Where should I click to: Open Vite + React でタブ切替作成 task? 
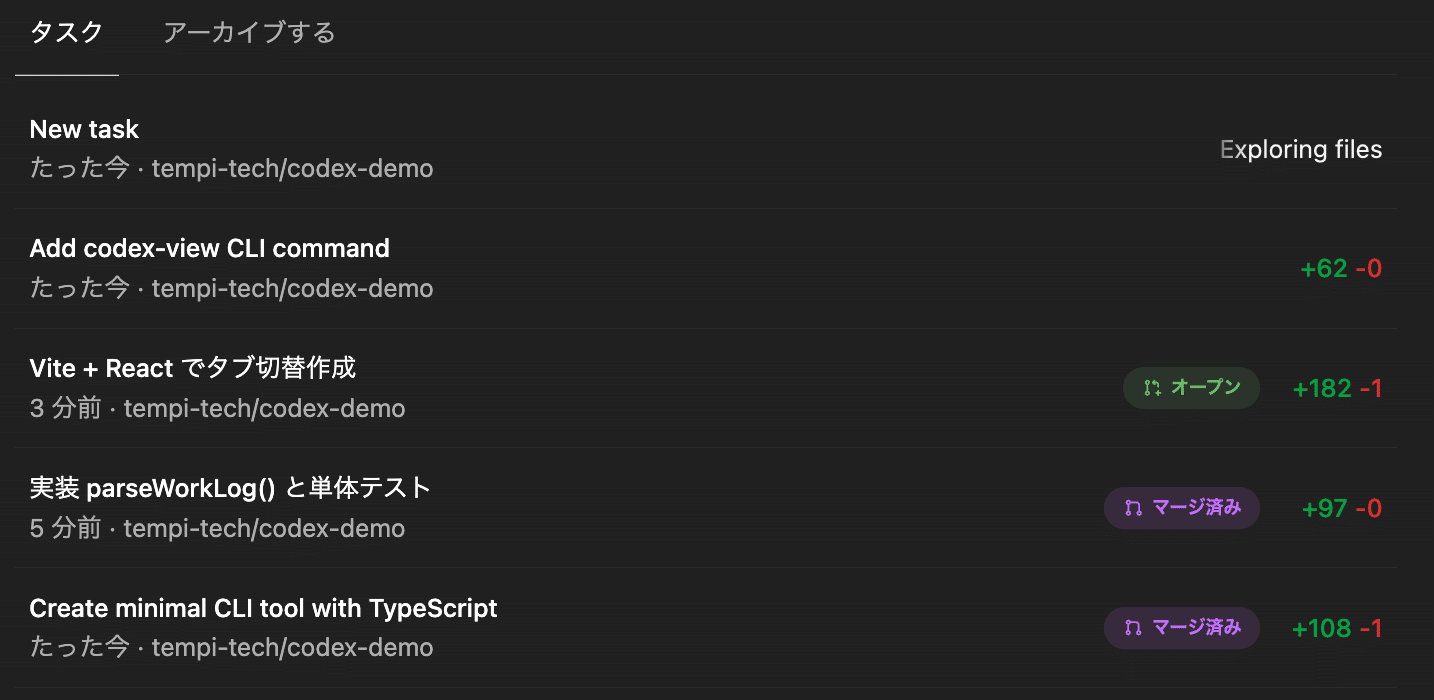coord(193,368)
